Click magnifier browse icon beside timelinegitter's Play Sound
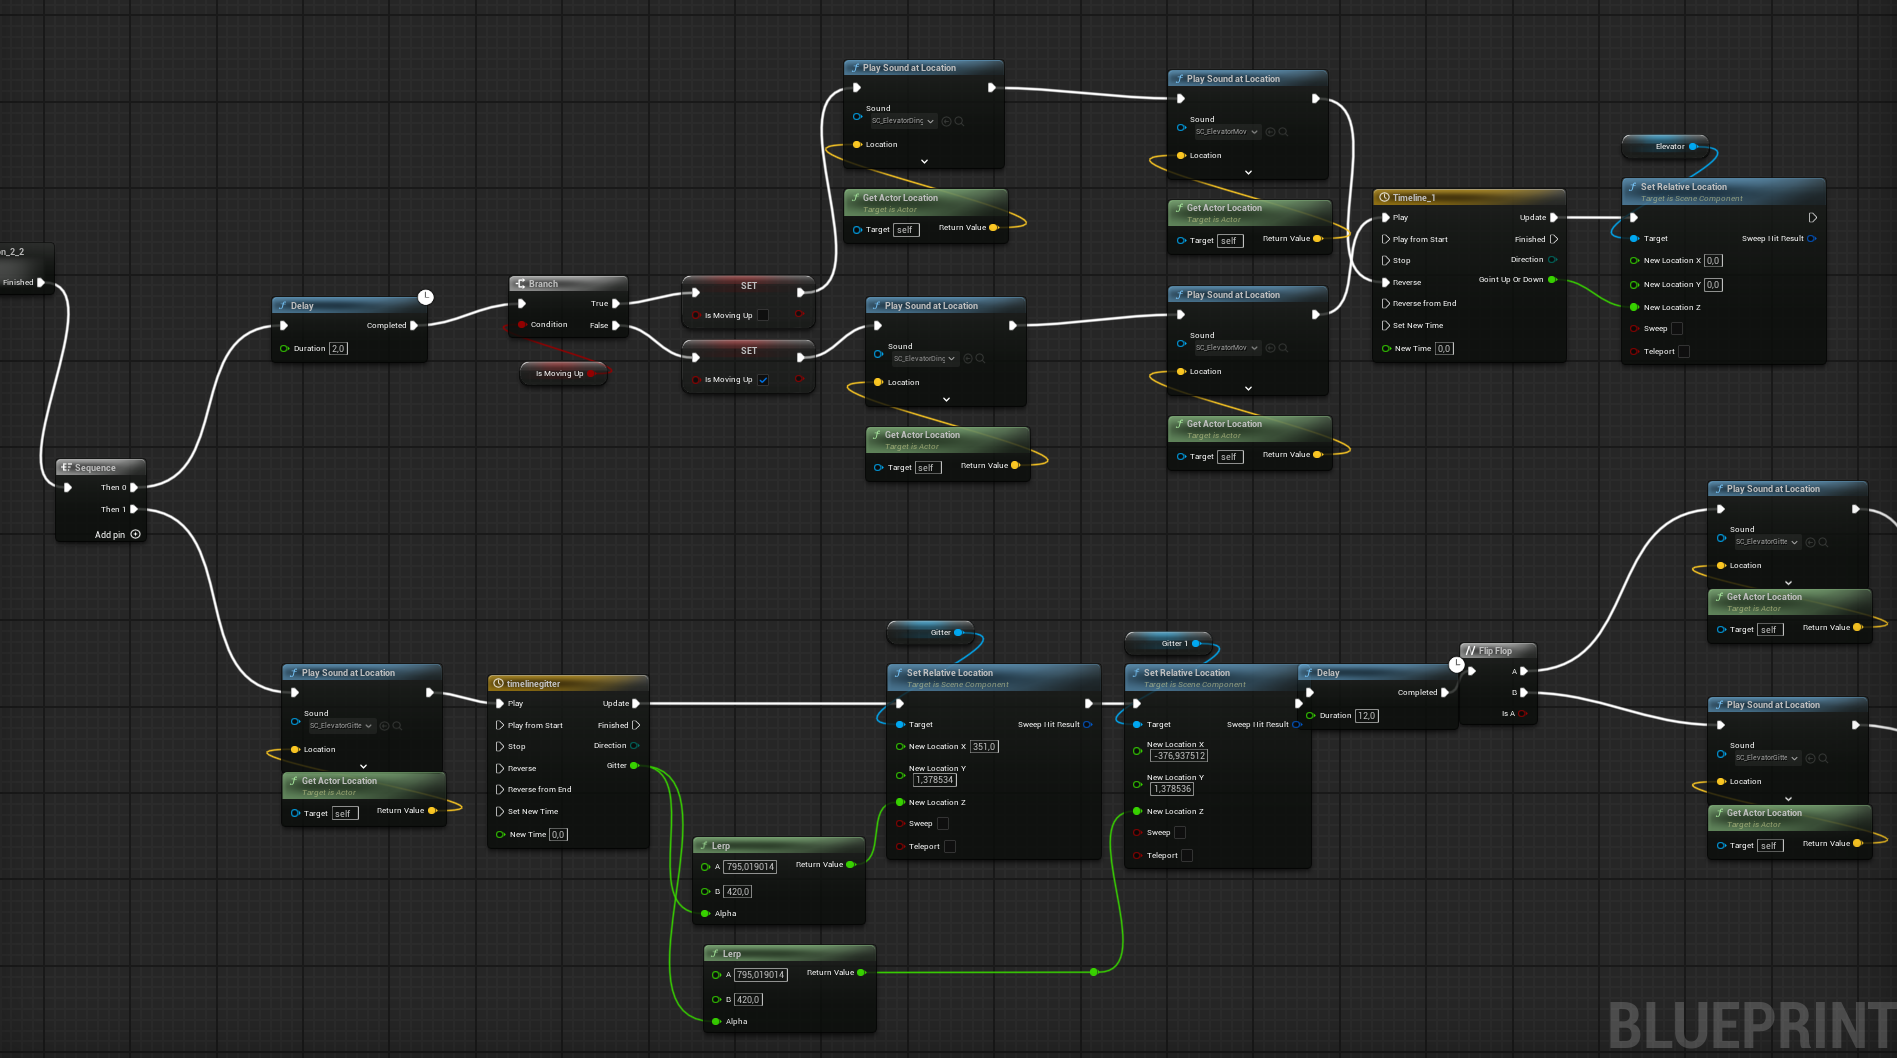 pyautogui.click(x=397, y=726)
